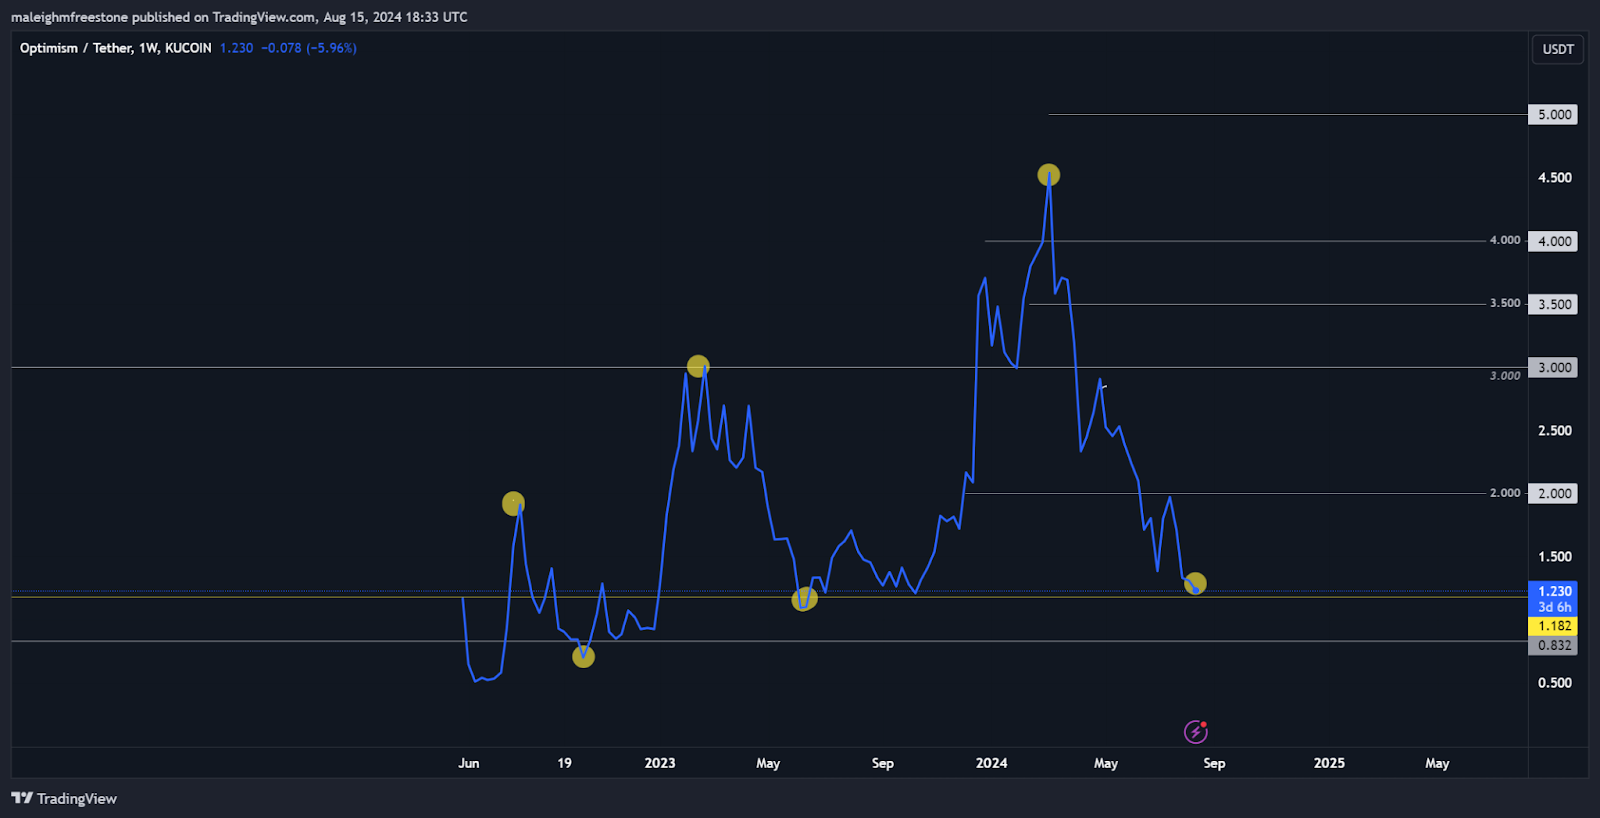The height and width of the screenshot is (818, 1600).
Task: Click the blue 1.230 current price label
Action: click(1554, 591)
